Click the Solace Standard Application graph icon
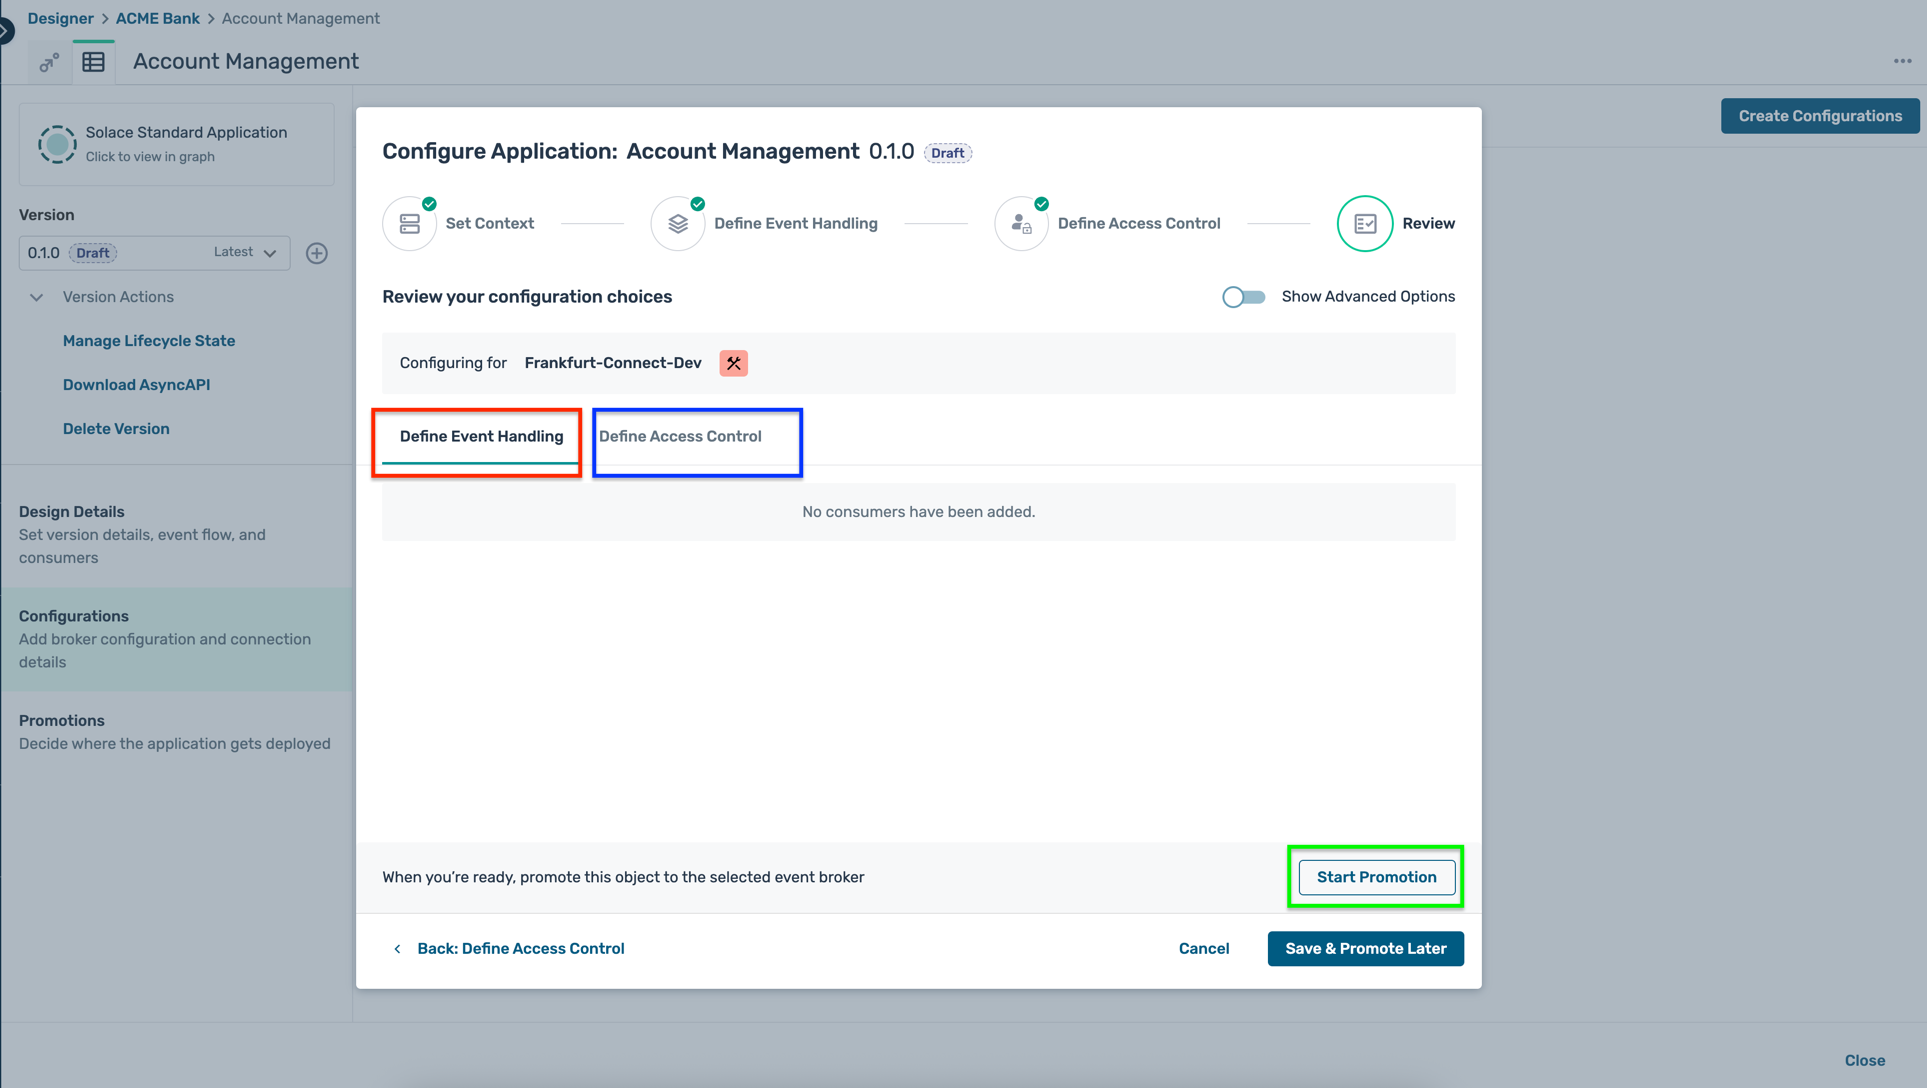This screenshot has height=1088, width=1927. [x=57, y=143]
